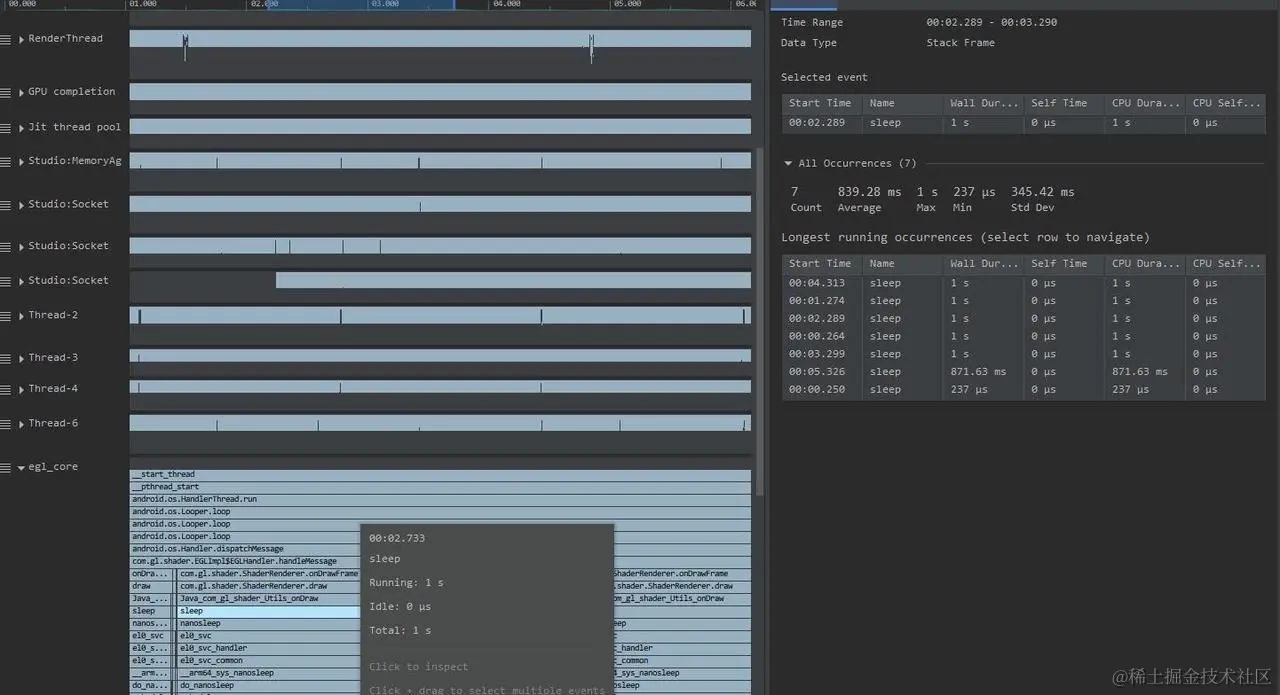
Task: Click the reorder handle beside Thread-2
Action: (6, 316)
